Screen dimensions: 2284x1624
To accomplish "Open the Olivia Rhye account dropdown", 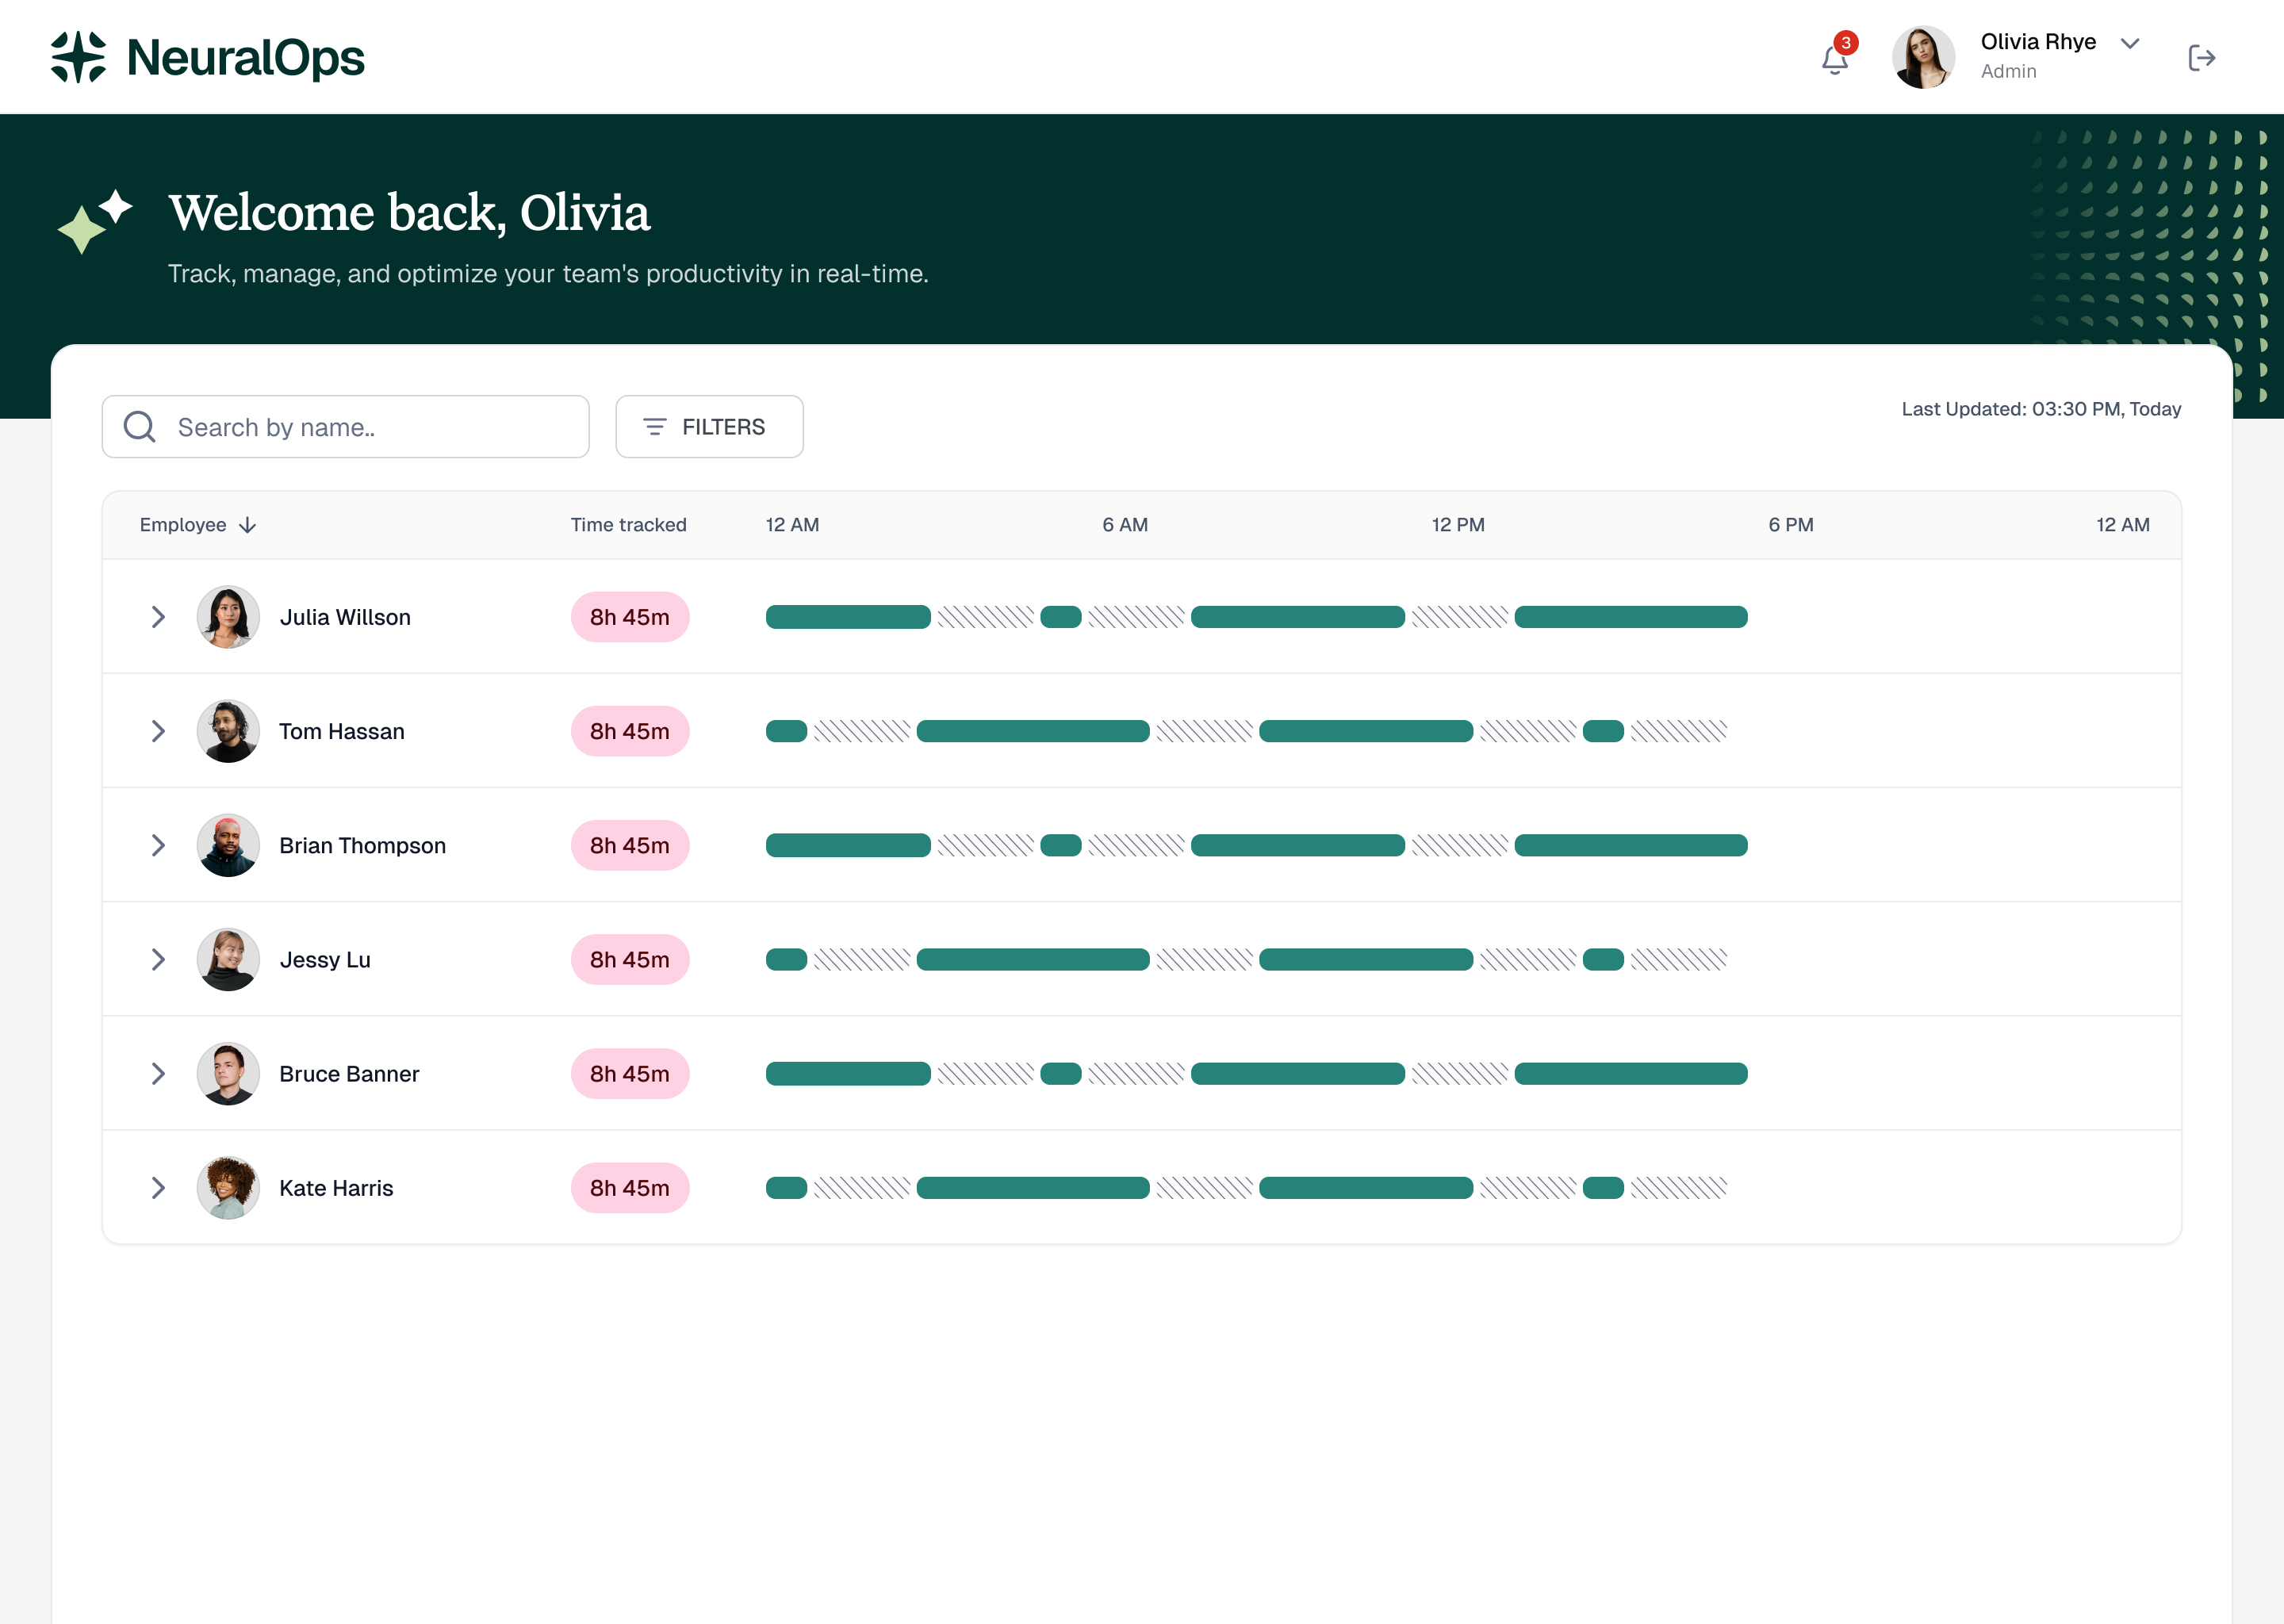I will (2129, 43).
